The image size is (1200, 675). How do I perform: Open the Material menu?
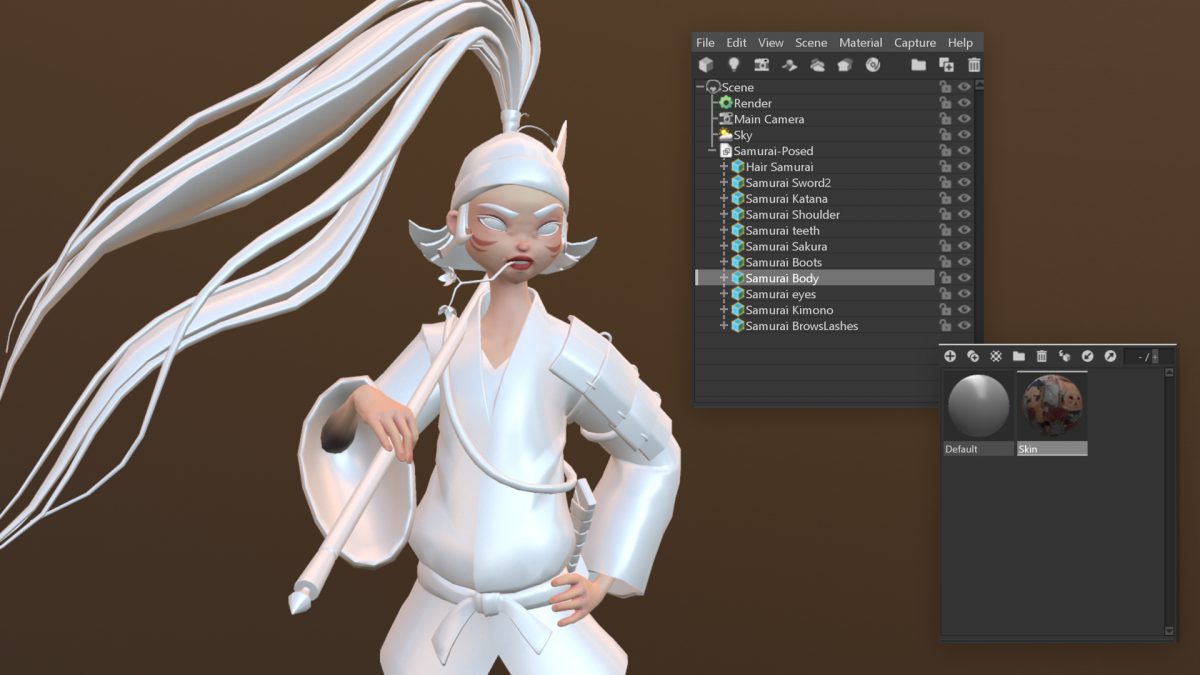coord(860,42)
